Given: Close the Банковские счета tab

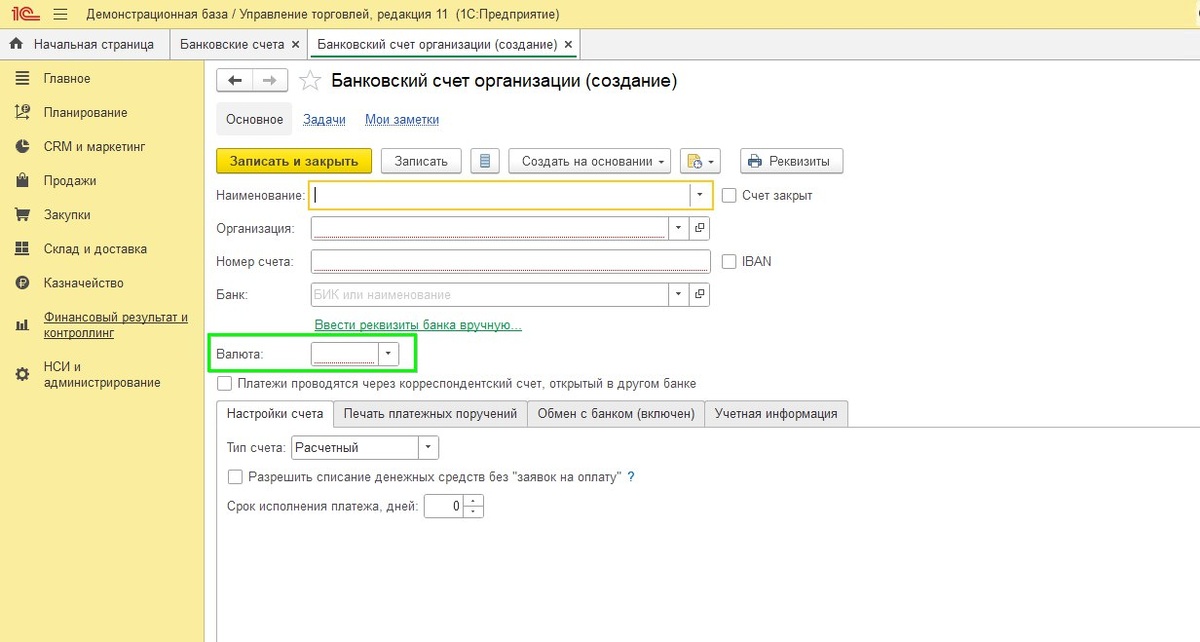Looking at the screenshot, I should point(294,45).
